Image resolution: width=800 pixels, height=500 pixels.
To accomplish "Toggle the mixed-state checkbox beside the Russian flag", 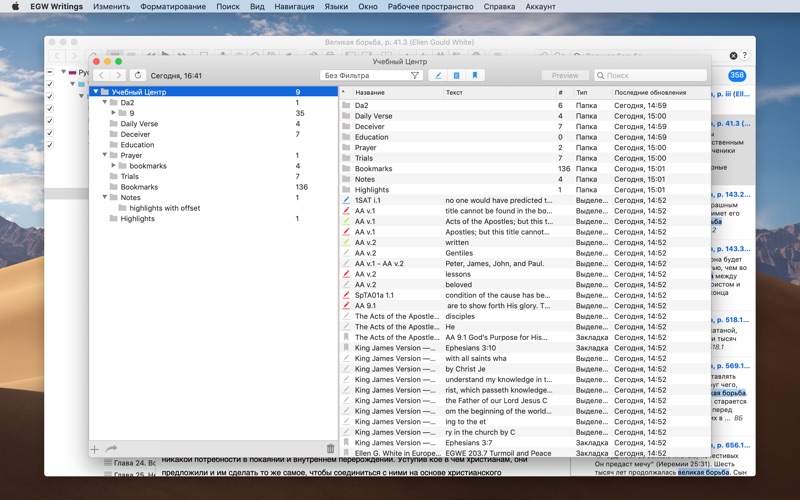I will (x=50, y=72).
